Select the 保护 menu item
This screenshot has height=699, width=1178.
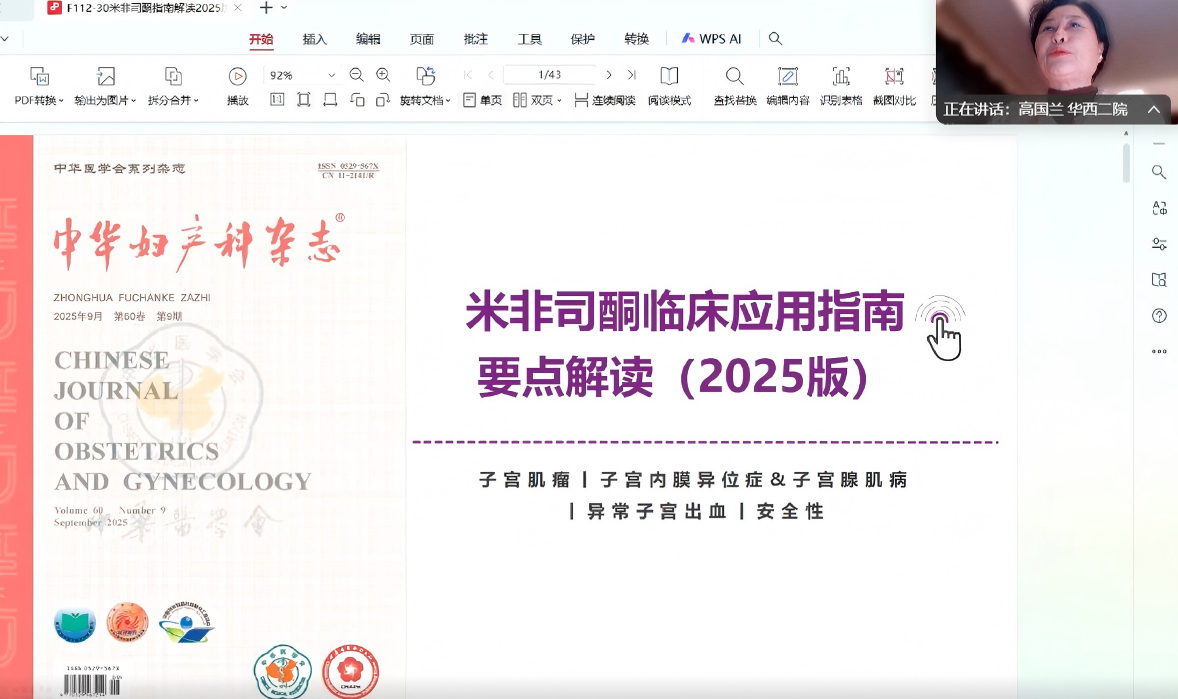point(582,39)
